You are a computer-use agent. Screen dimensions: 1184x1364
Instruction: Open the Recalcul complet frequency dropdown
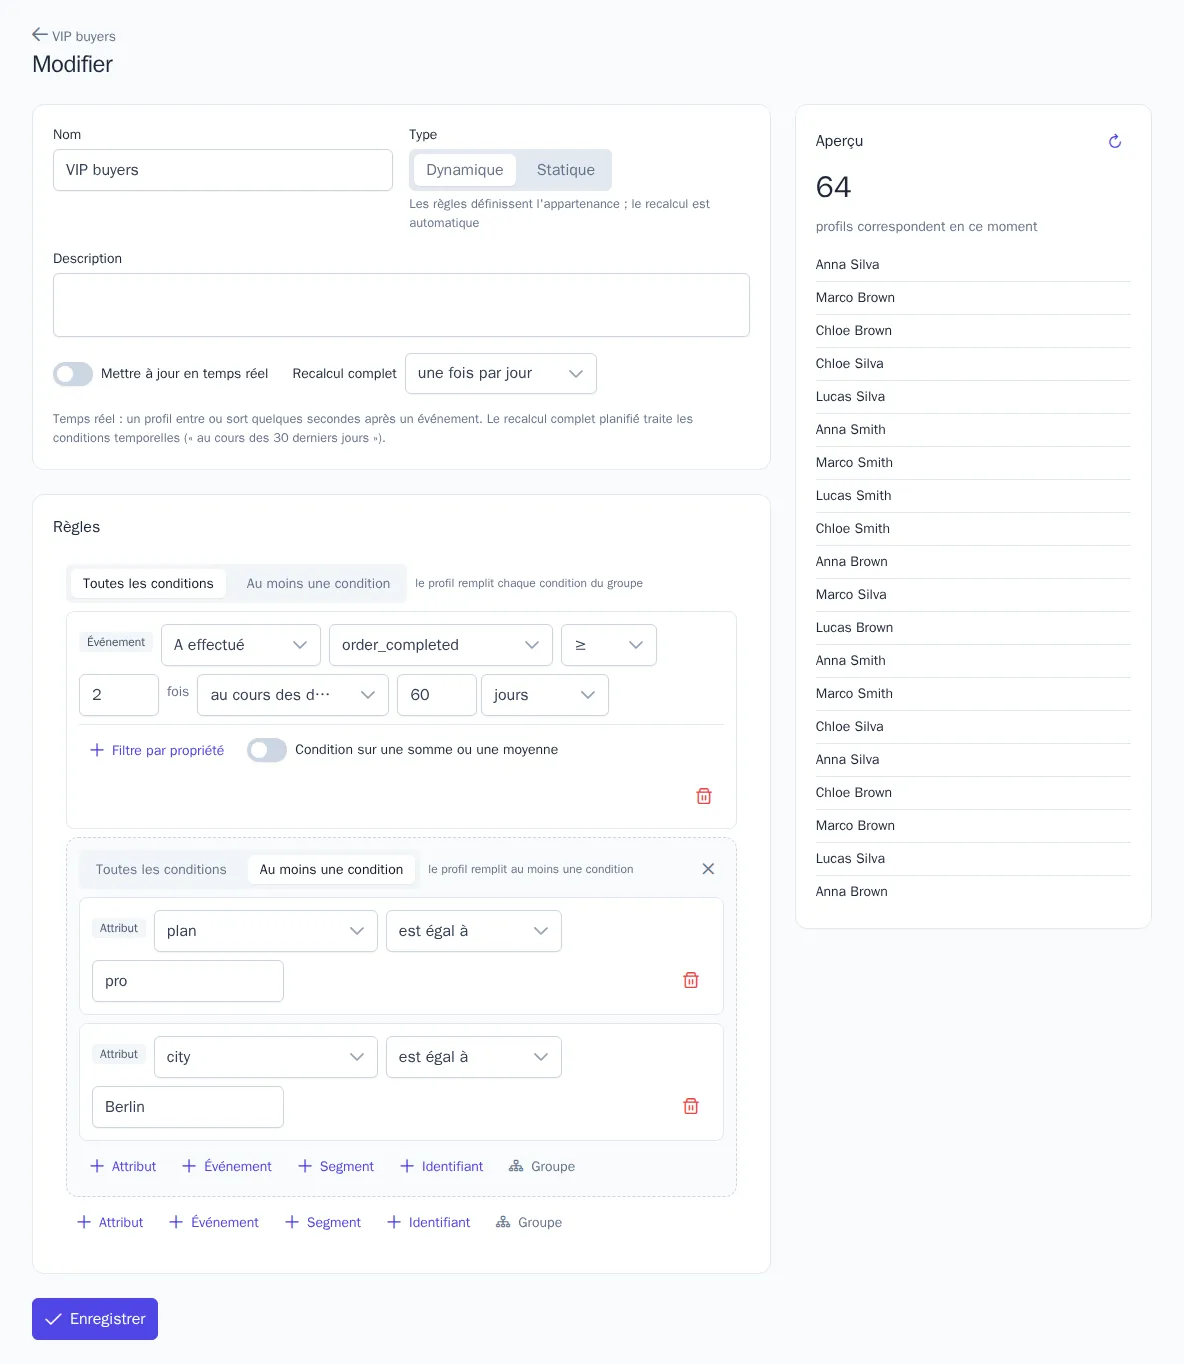[x=501, y=373]
